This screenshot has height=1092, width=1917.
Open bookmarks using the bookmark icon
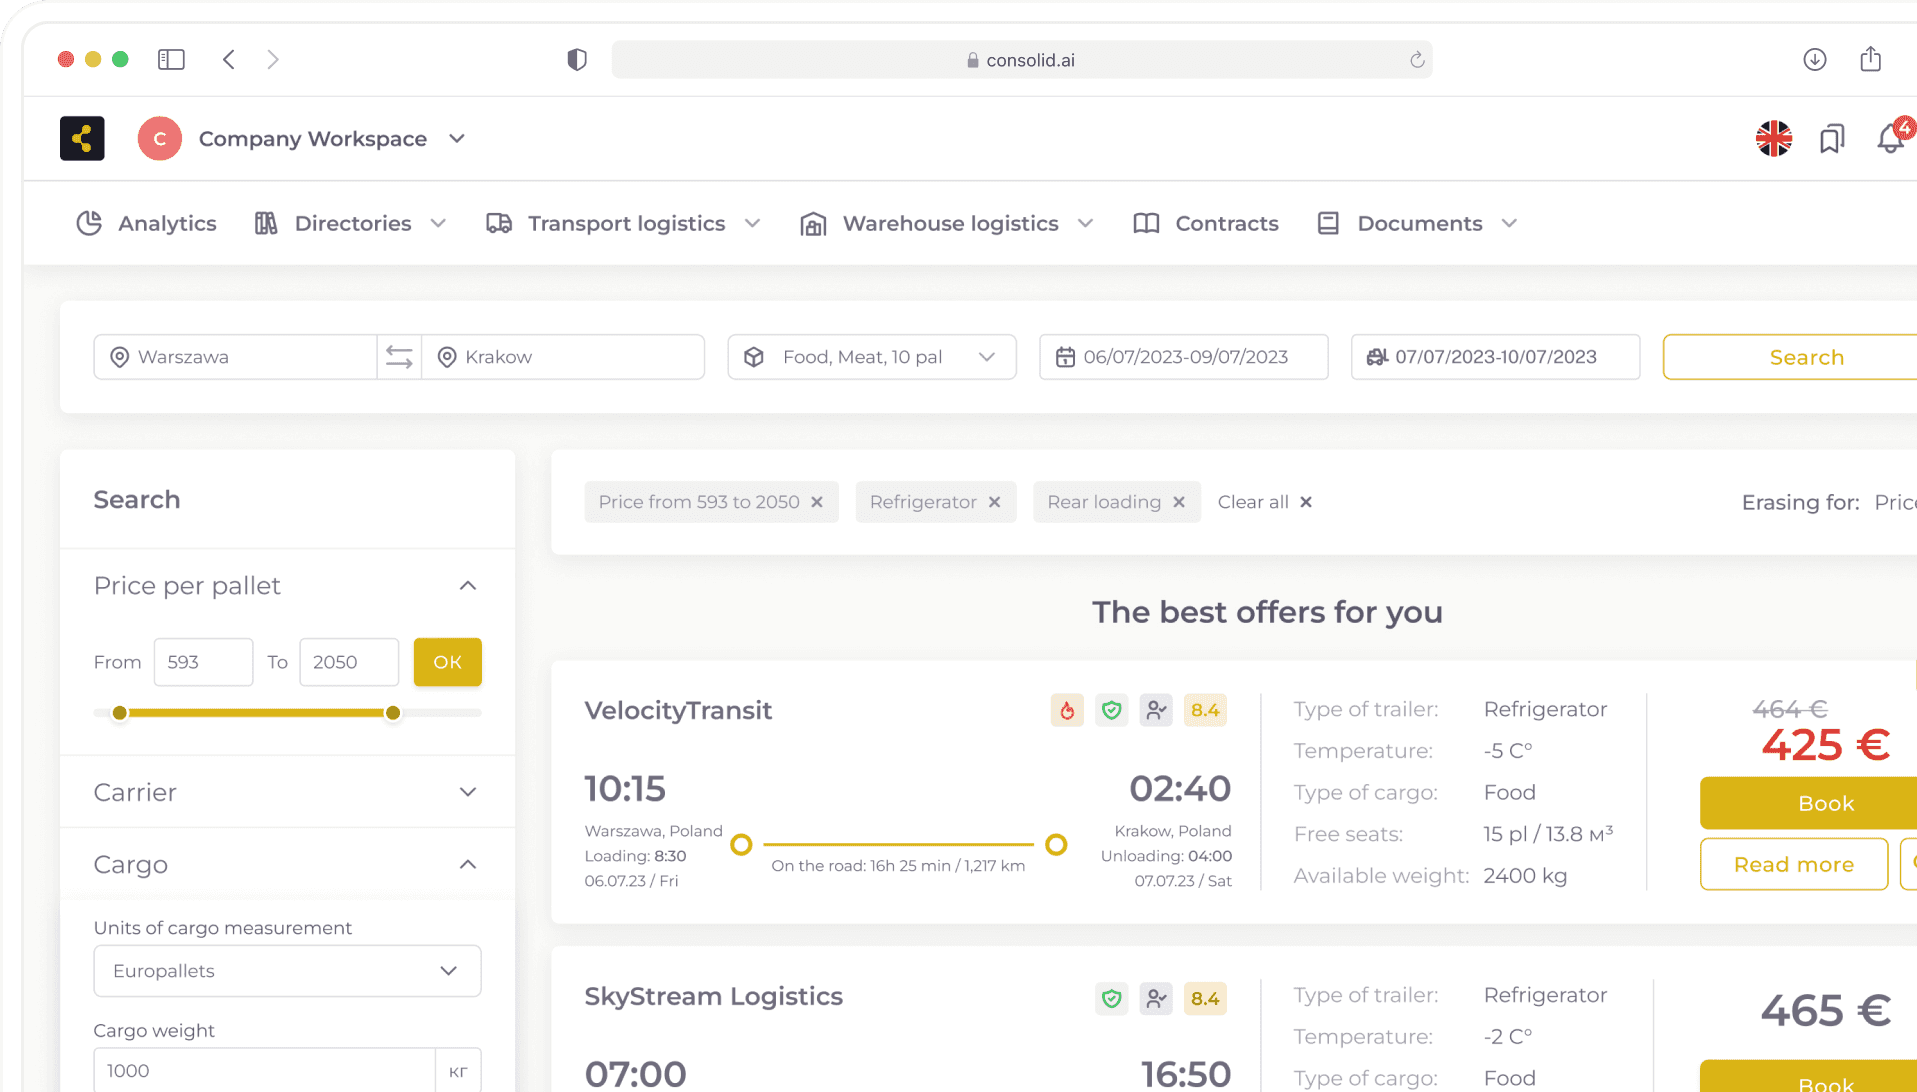tap(1831, 139)
